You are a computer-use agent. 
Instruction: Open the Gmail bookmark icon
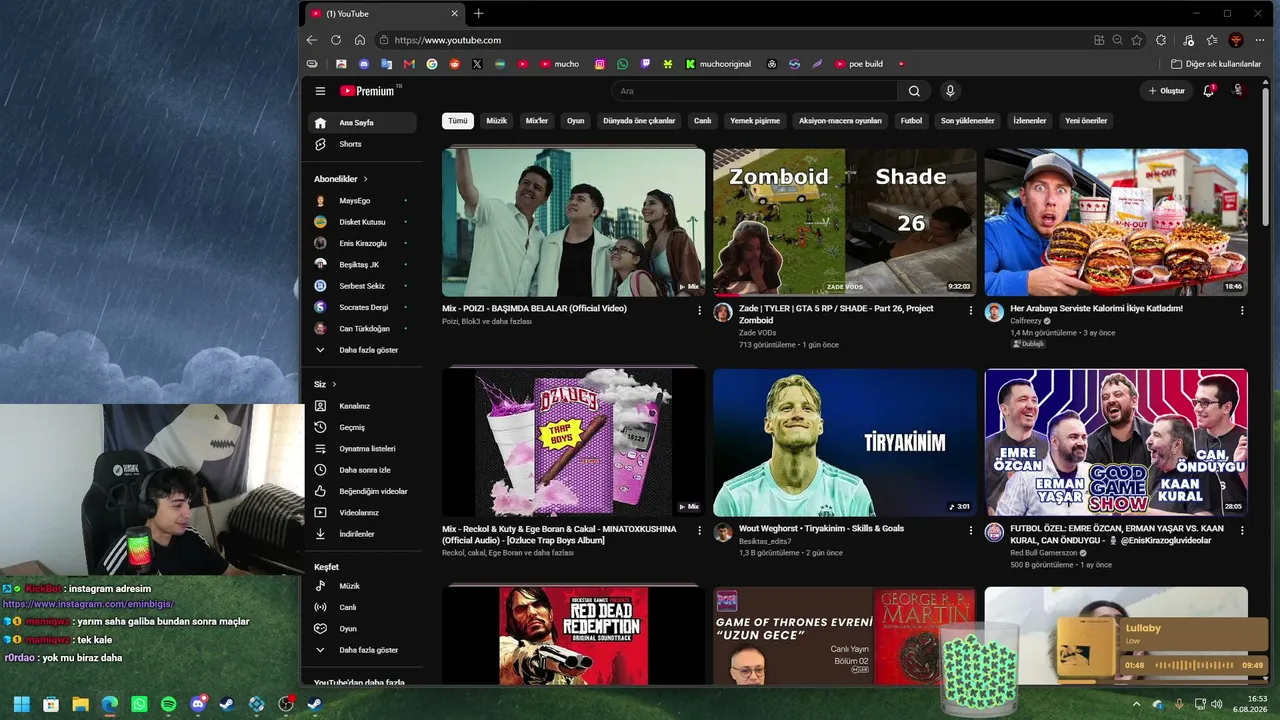click(409, 64)
